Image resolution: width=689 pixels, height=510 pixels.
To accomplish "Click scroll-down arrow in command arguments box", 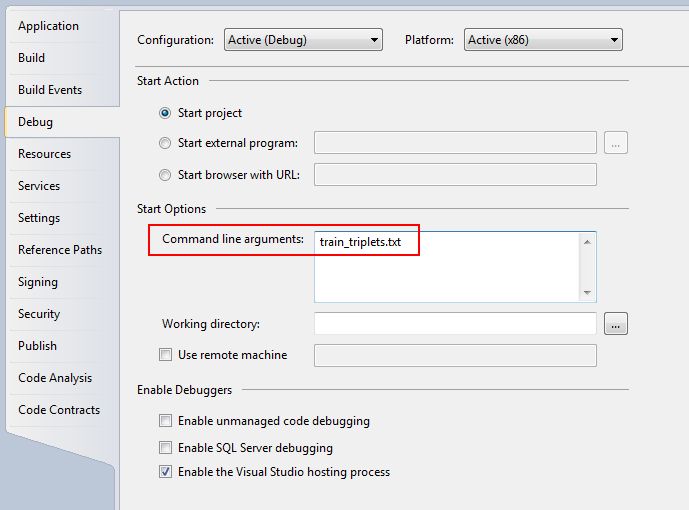I will click(x=587, y=293).
